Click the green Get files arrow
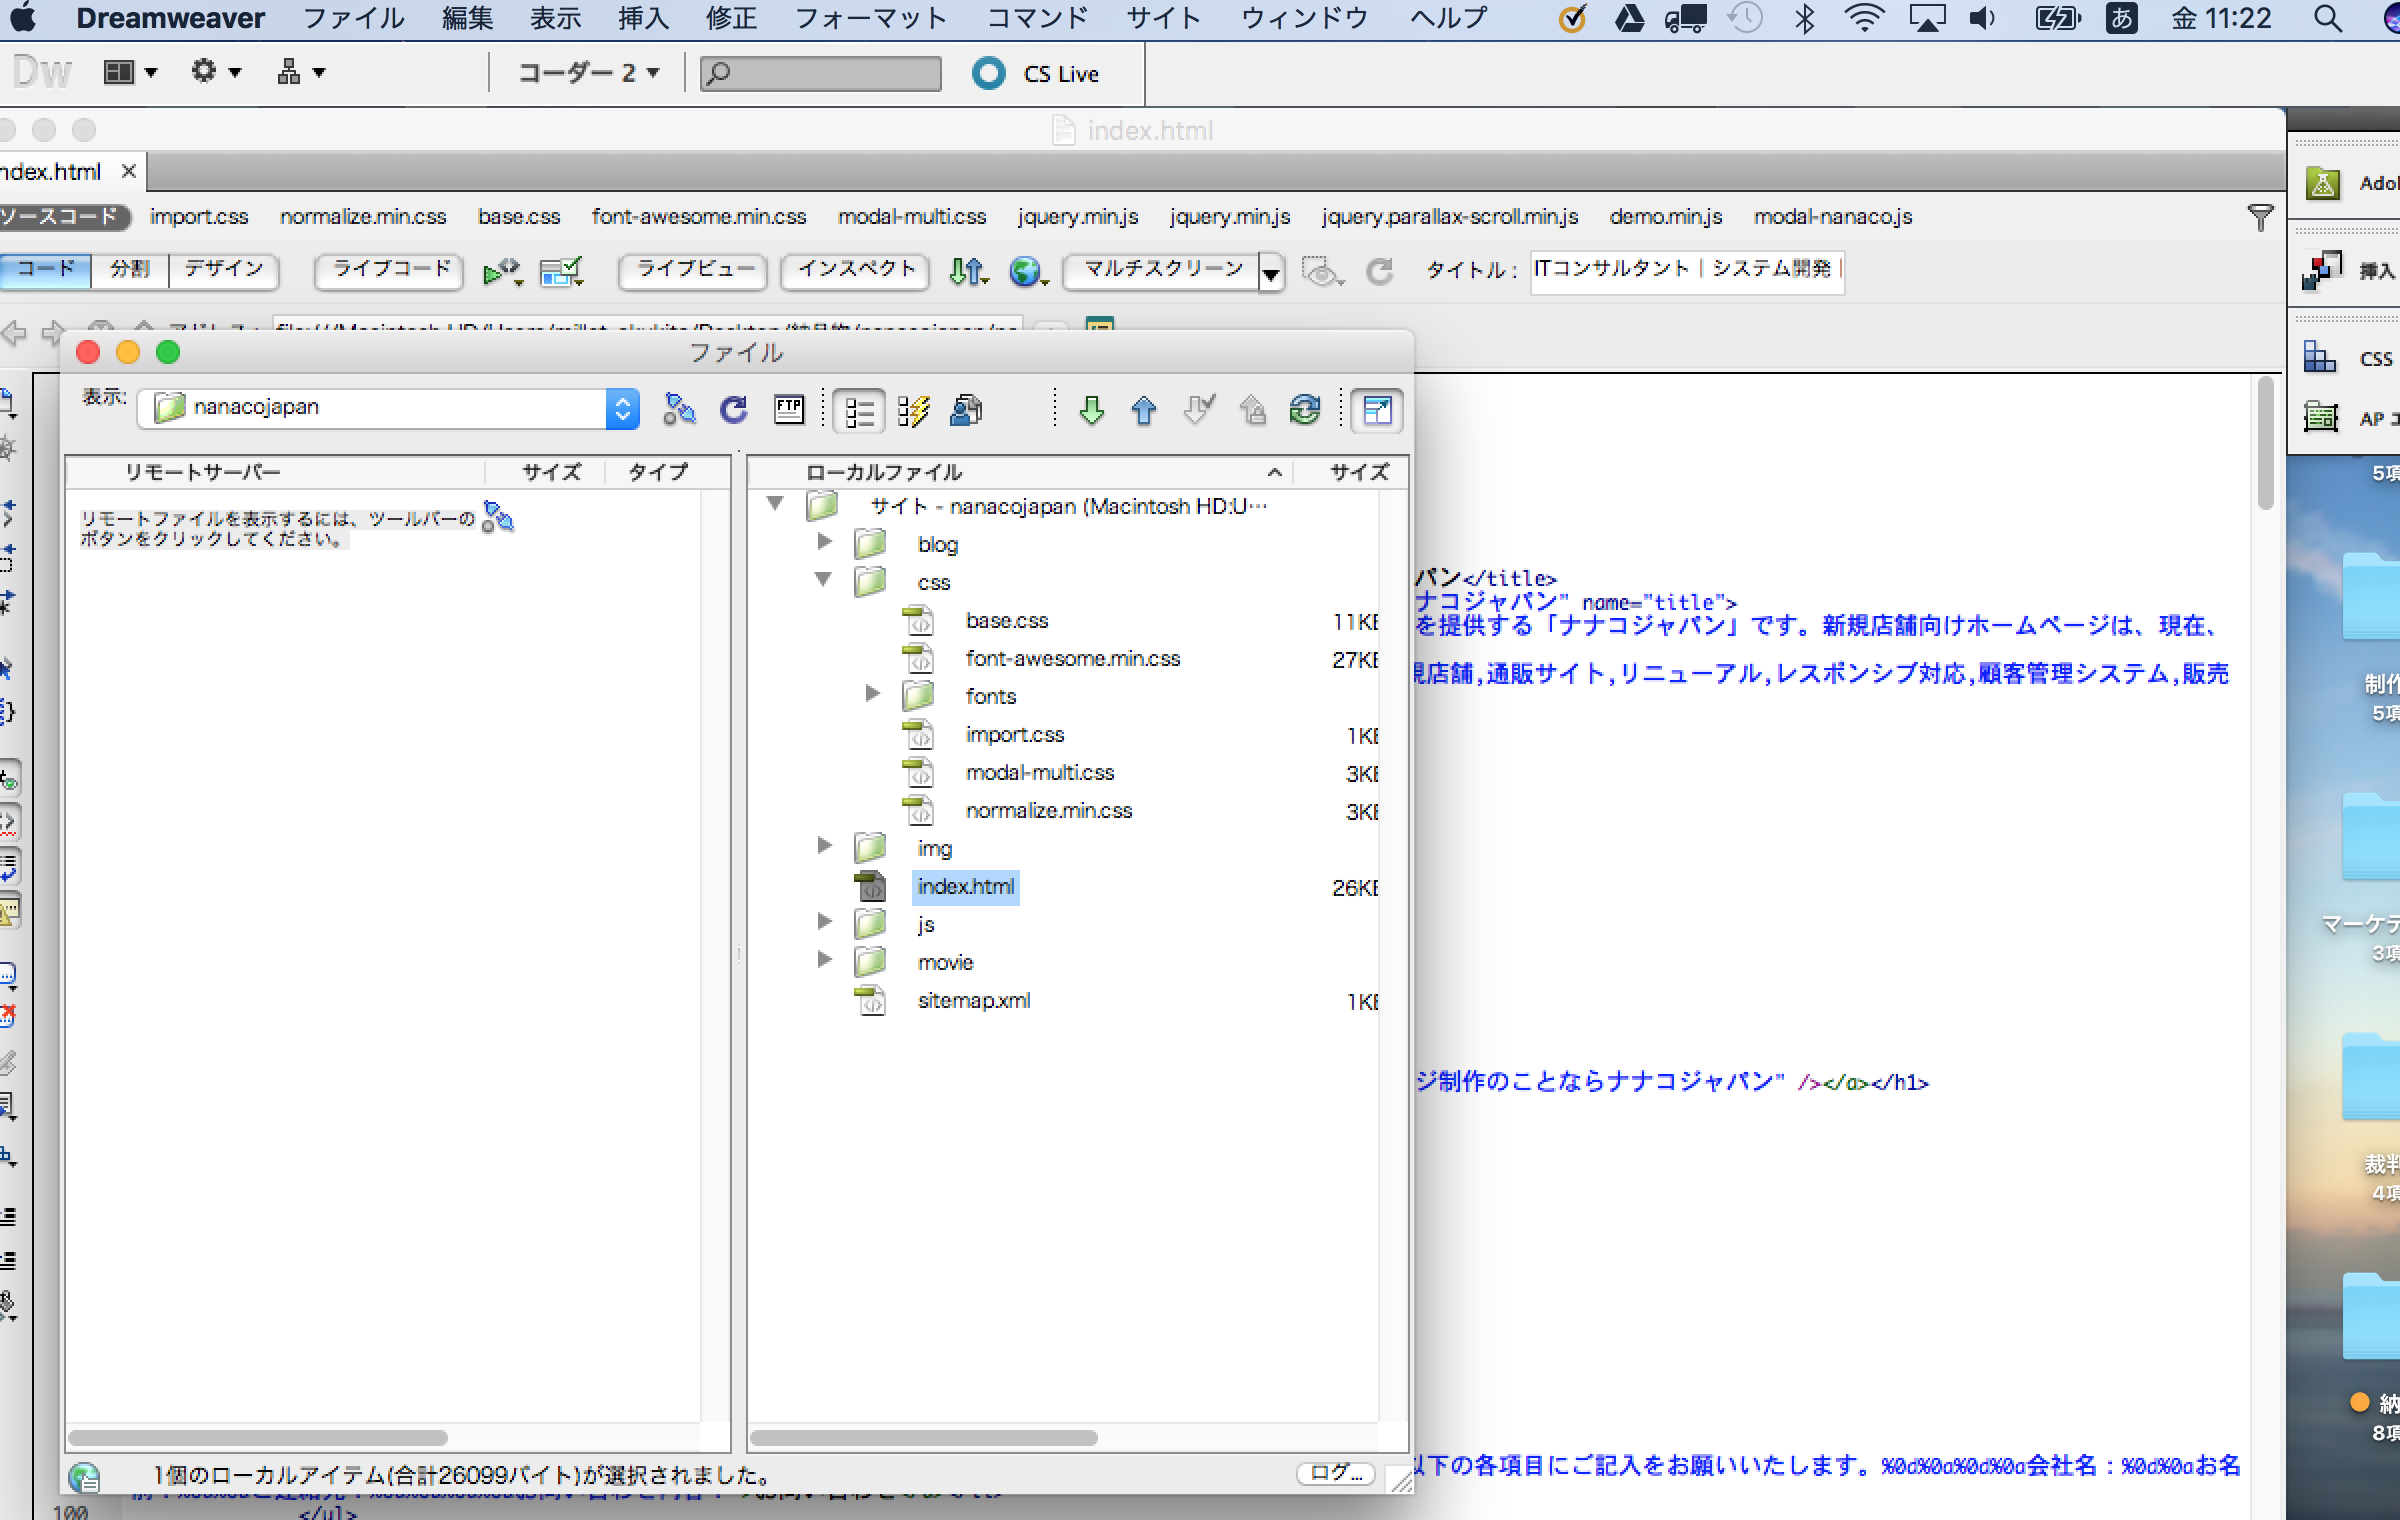The height and width of the screenshot is (1520, 2400). pyautogui.click(x=1091, y=410)
